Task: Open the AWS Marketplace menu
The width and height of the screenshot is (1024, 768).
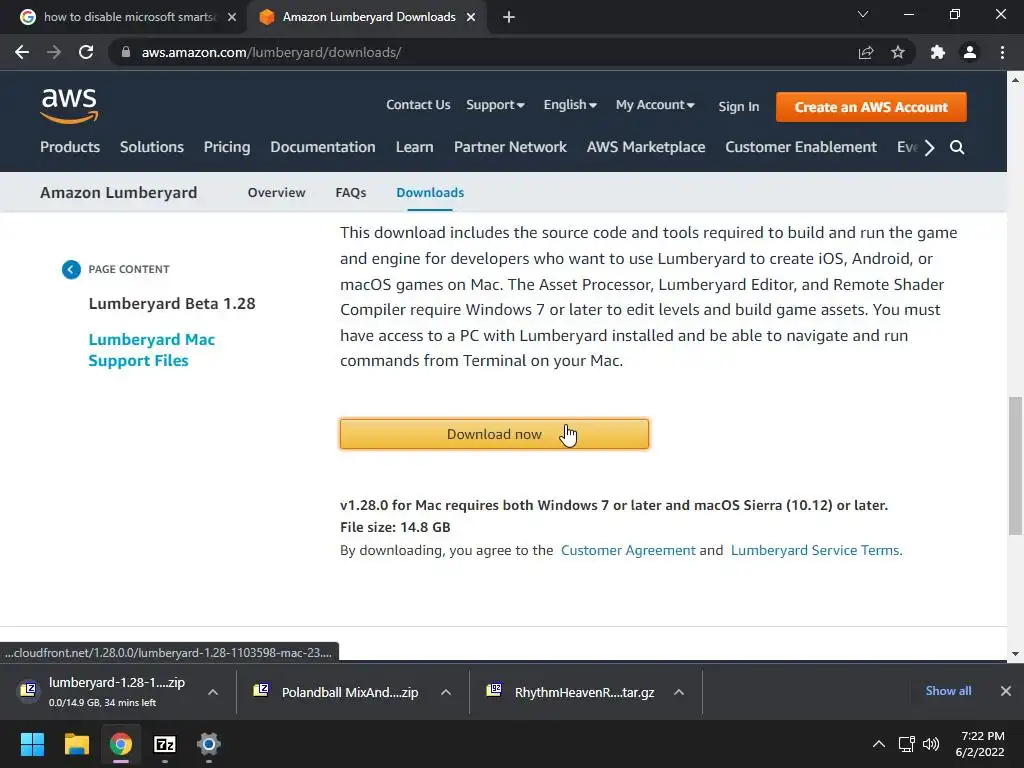Action: pos(646,147)
